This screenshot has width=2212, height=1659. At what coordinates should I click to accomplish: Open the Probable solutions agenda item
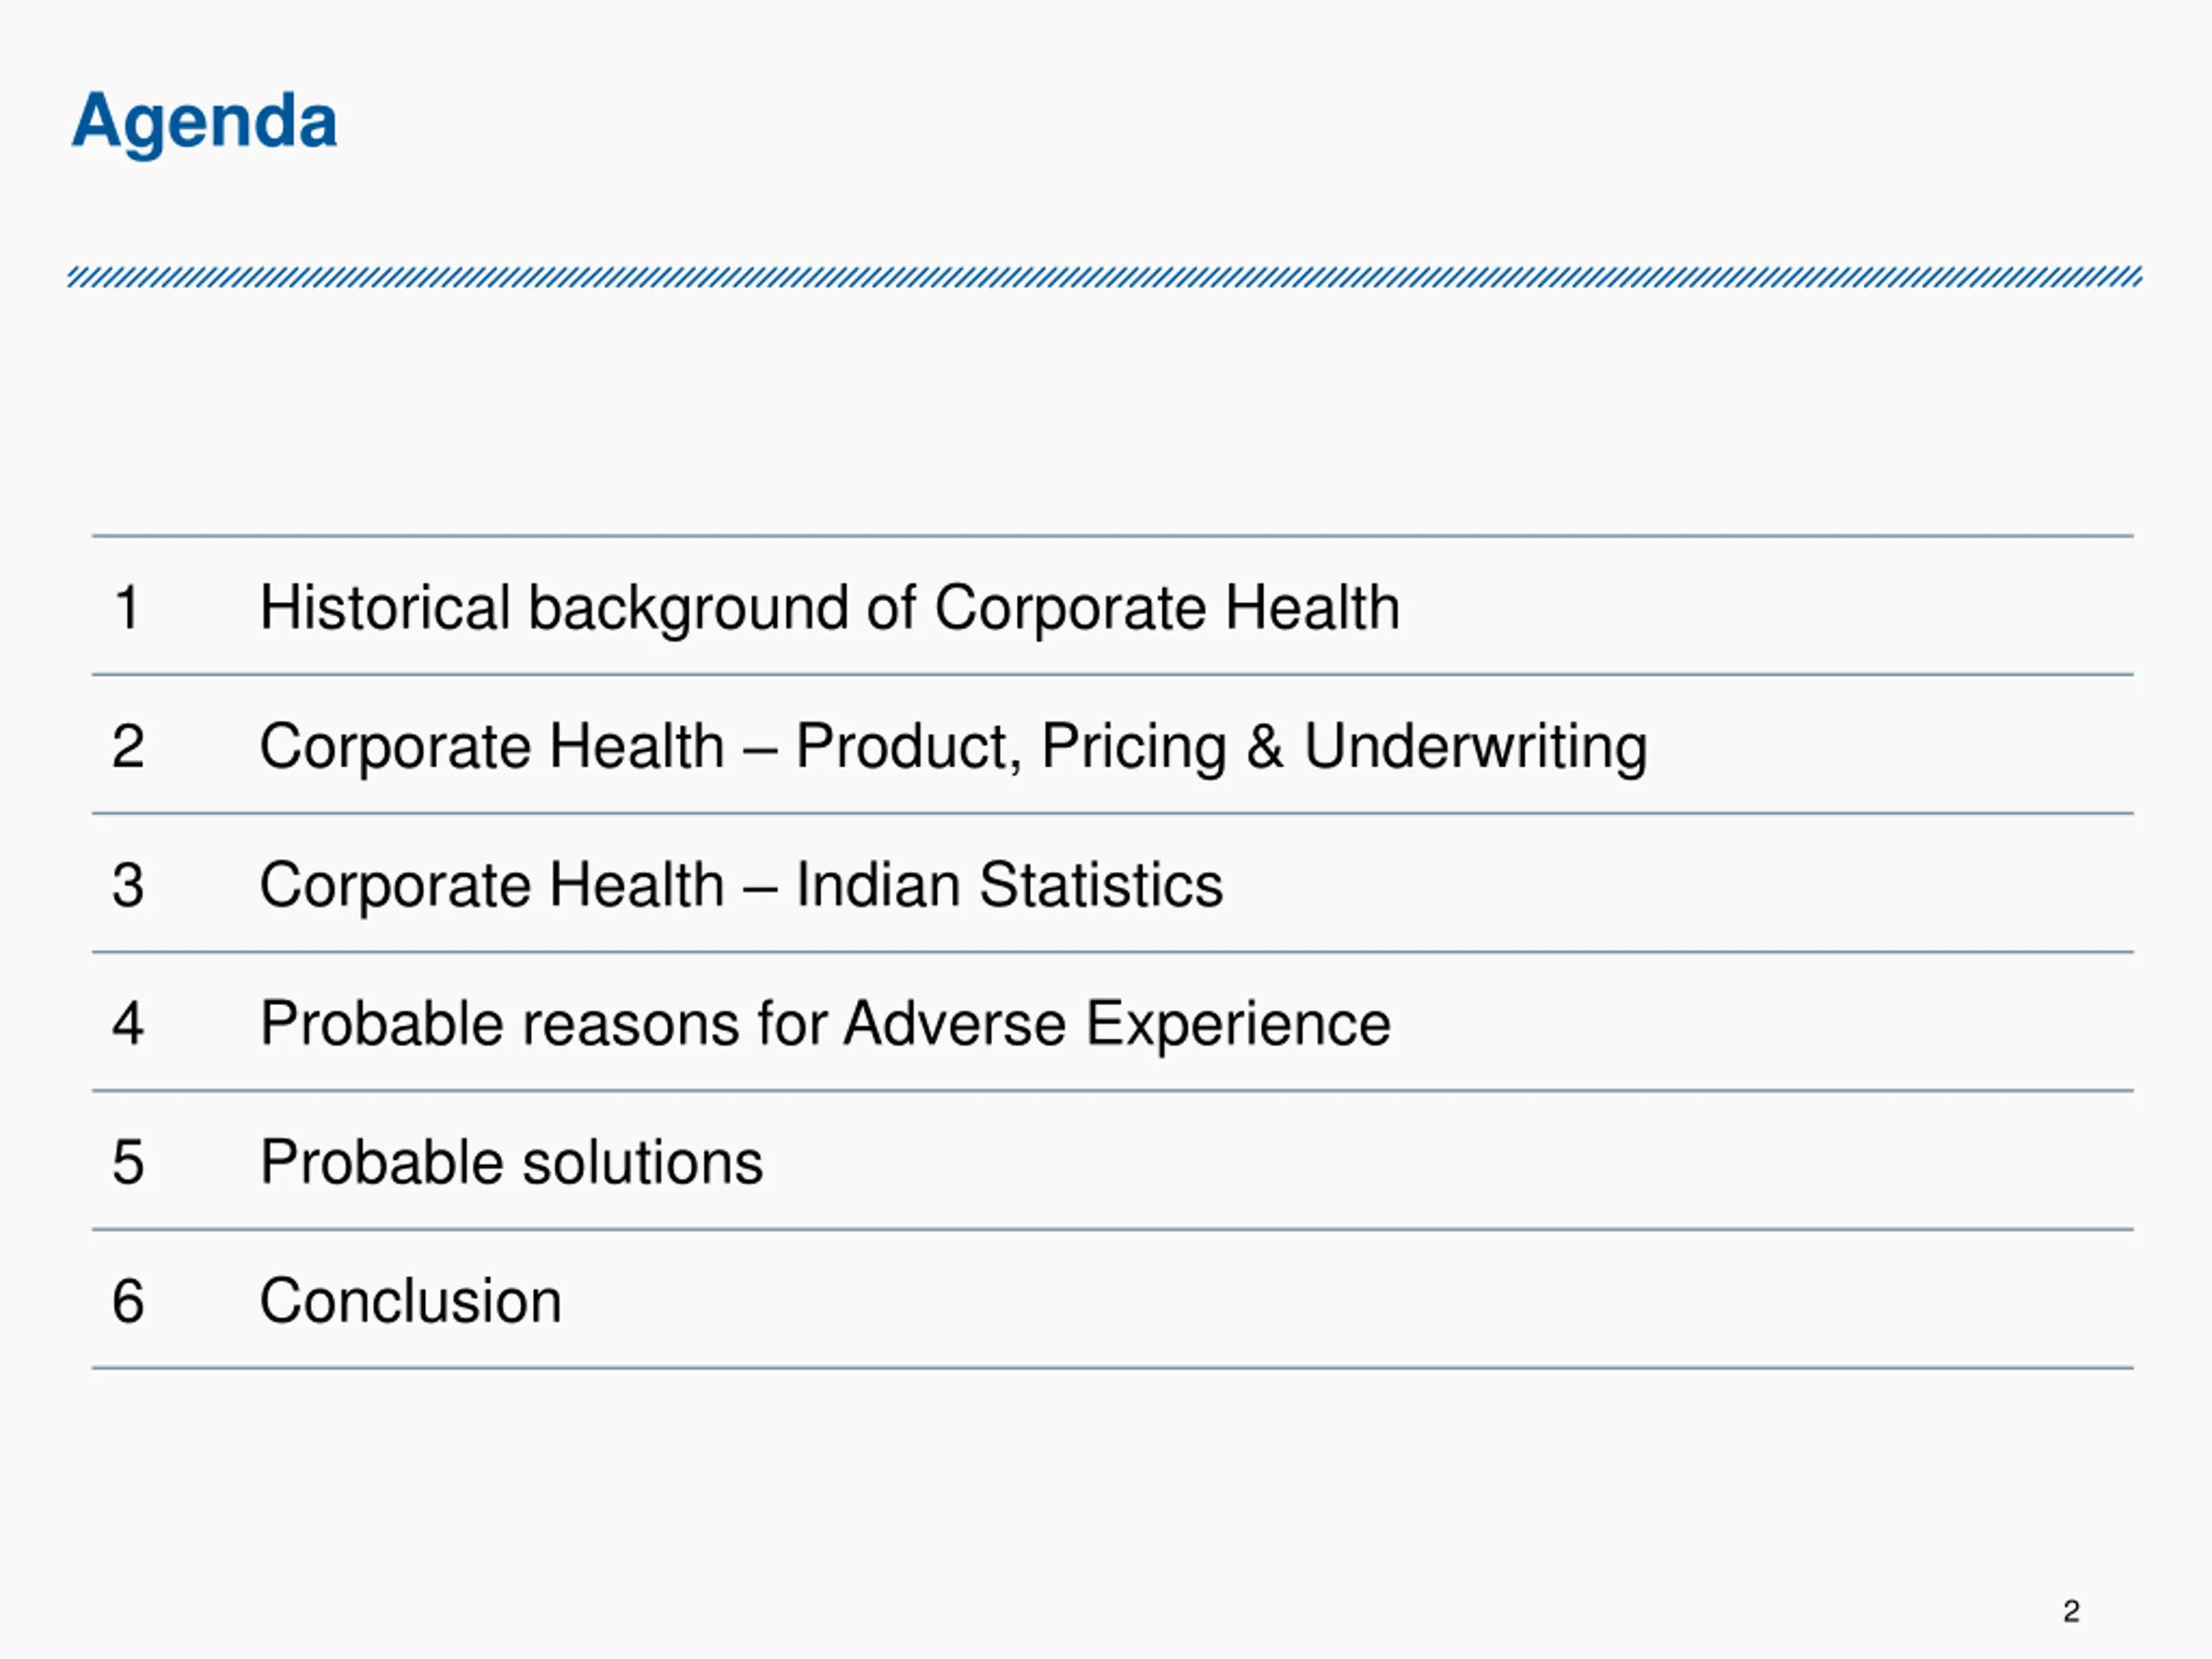click(511, 1162)
